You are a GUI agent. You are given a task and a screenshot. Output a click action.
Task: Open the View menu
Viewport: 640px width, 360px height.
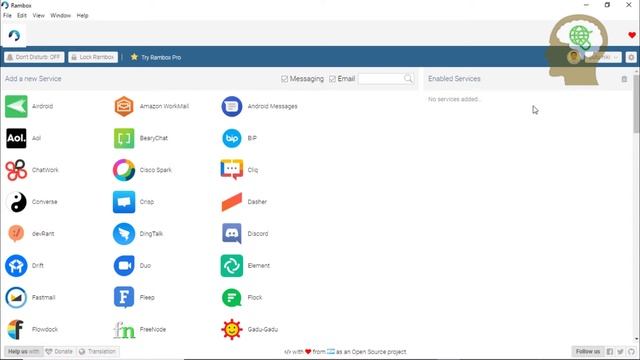[39, 16]
